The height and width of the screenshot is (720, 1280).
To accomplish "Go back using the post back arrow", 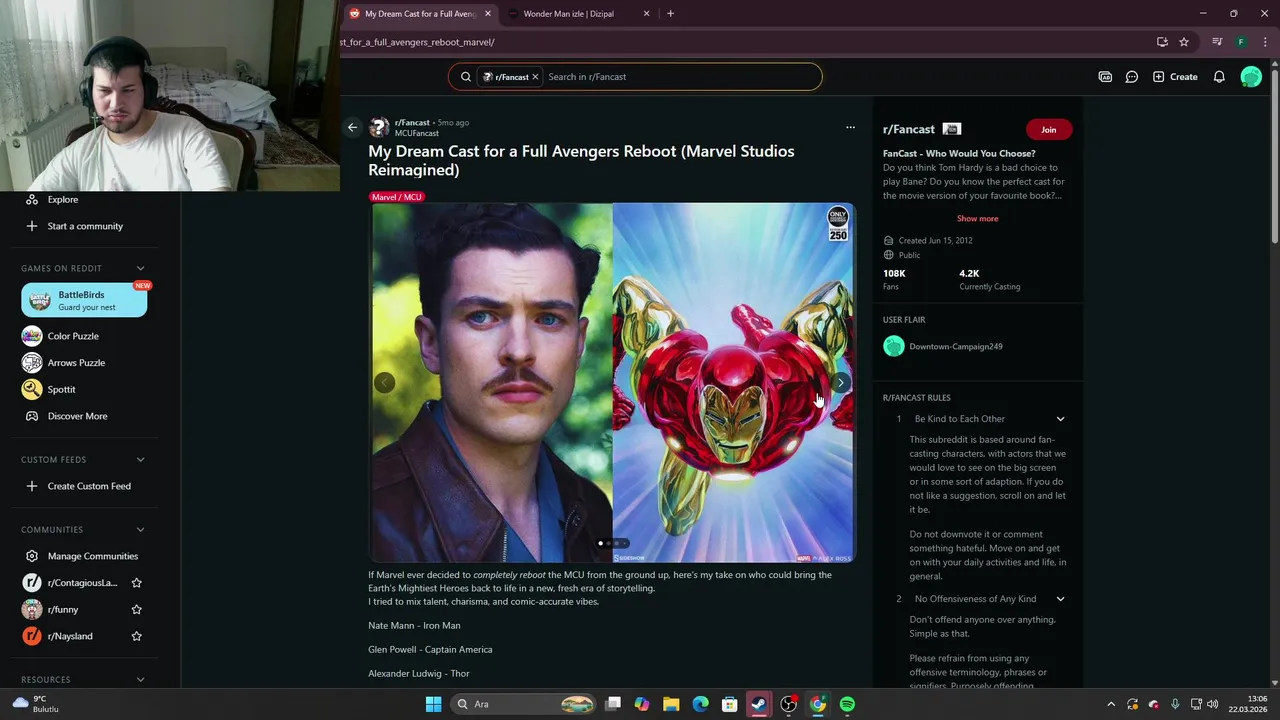I will pyautogui.click(x=352, y=127).
